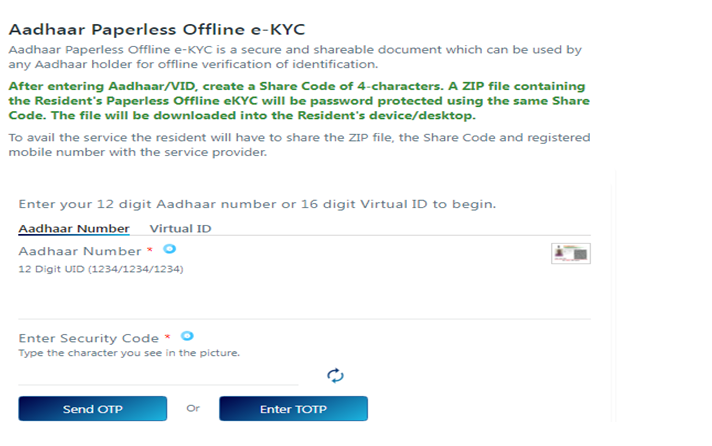Screen dimensions: 712x446
Task: Refresh the captcha security code image
Action: coord(335,375)
